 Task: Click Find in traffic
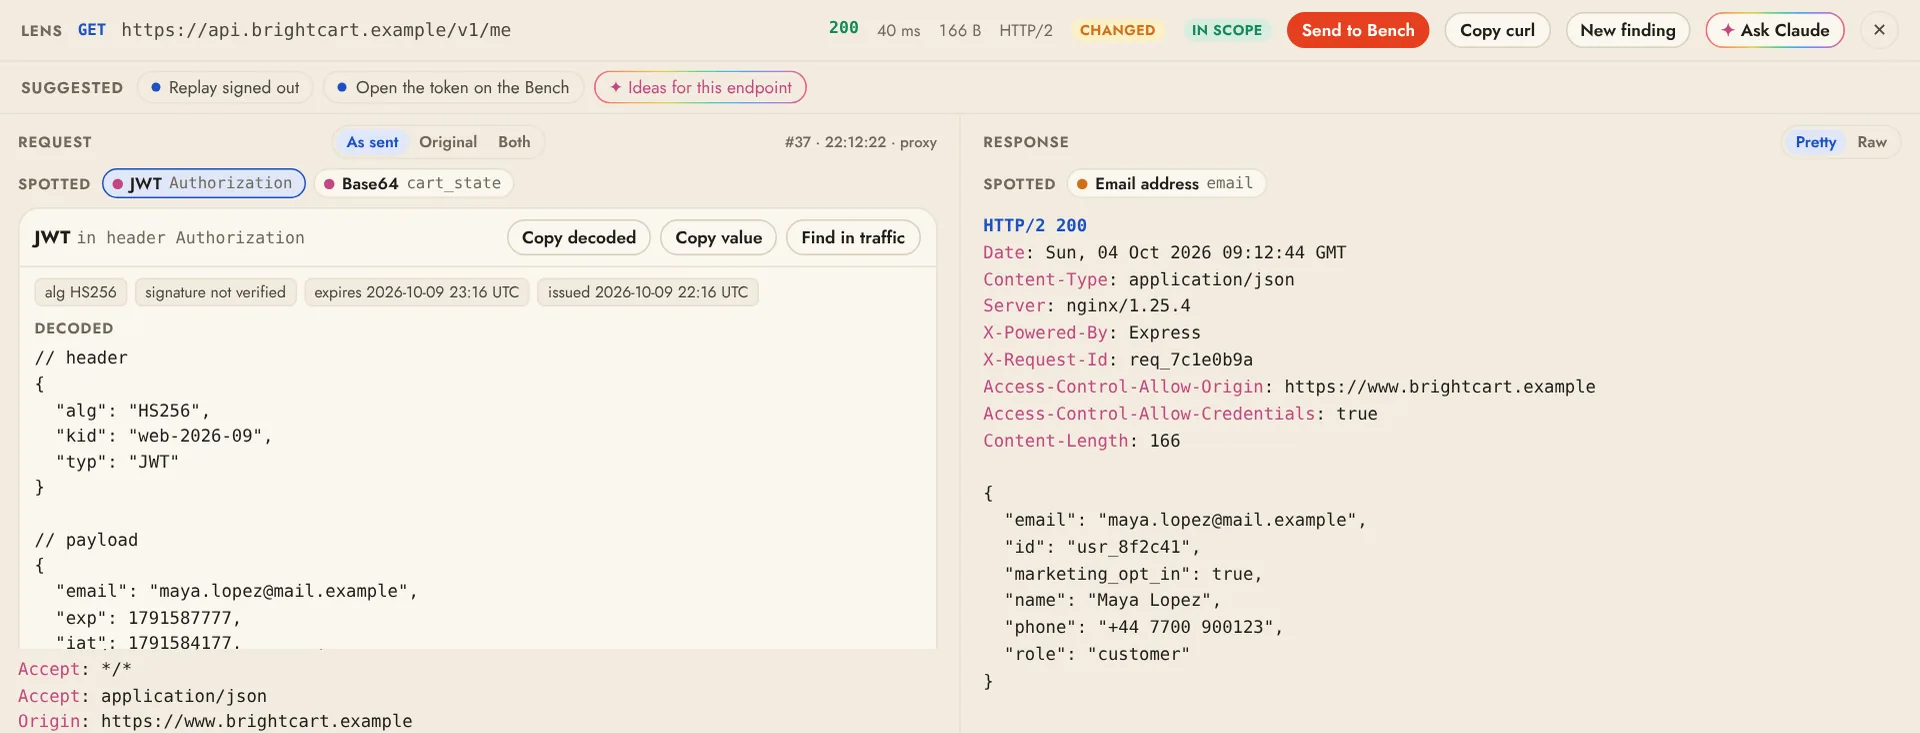[x=853, y=237]
